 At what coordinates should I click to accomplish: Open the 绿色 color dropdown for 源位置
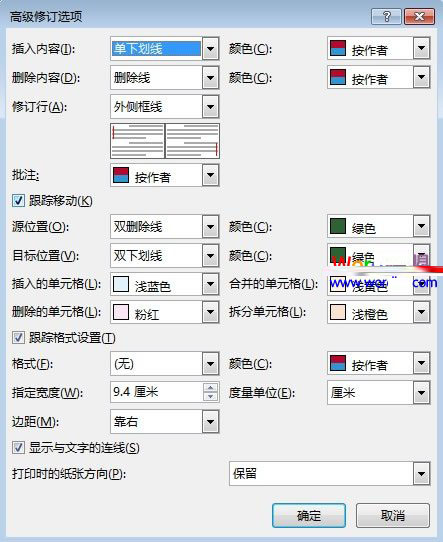tap(421, 226)
